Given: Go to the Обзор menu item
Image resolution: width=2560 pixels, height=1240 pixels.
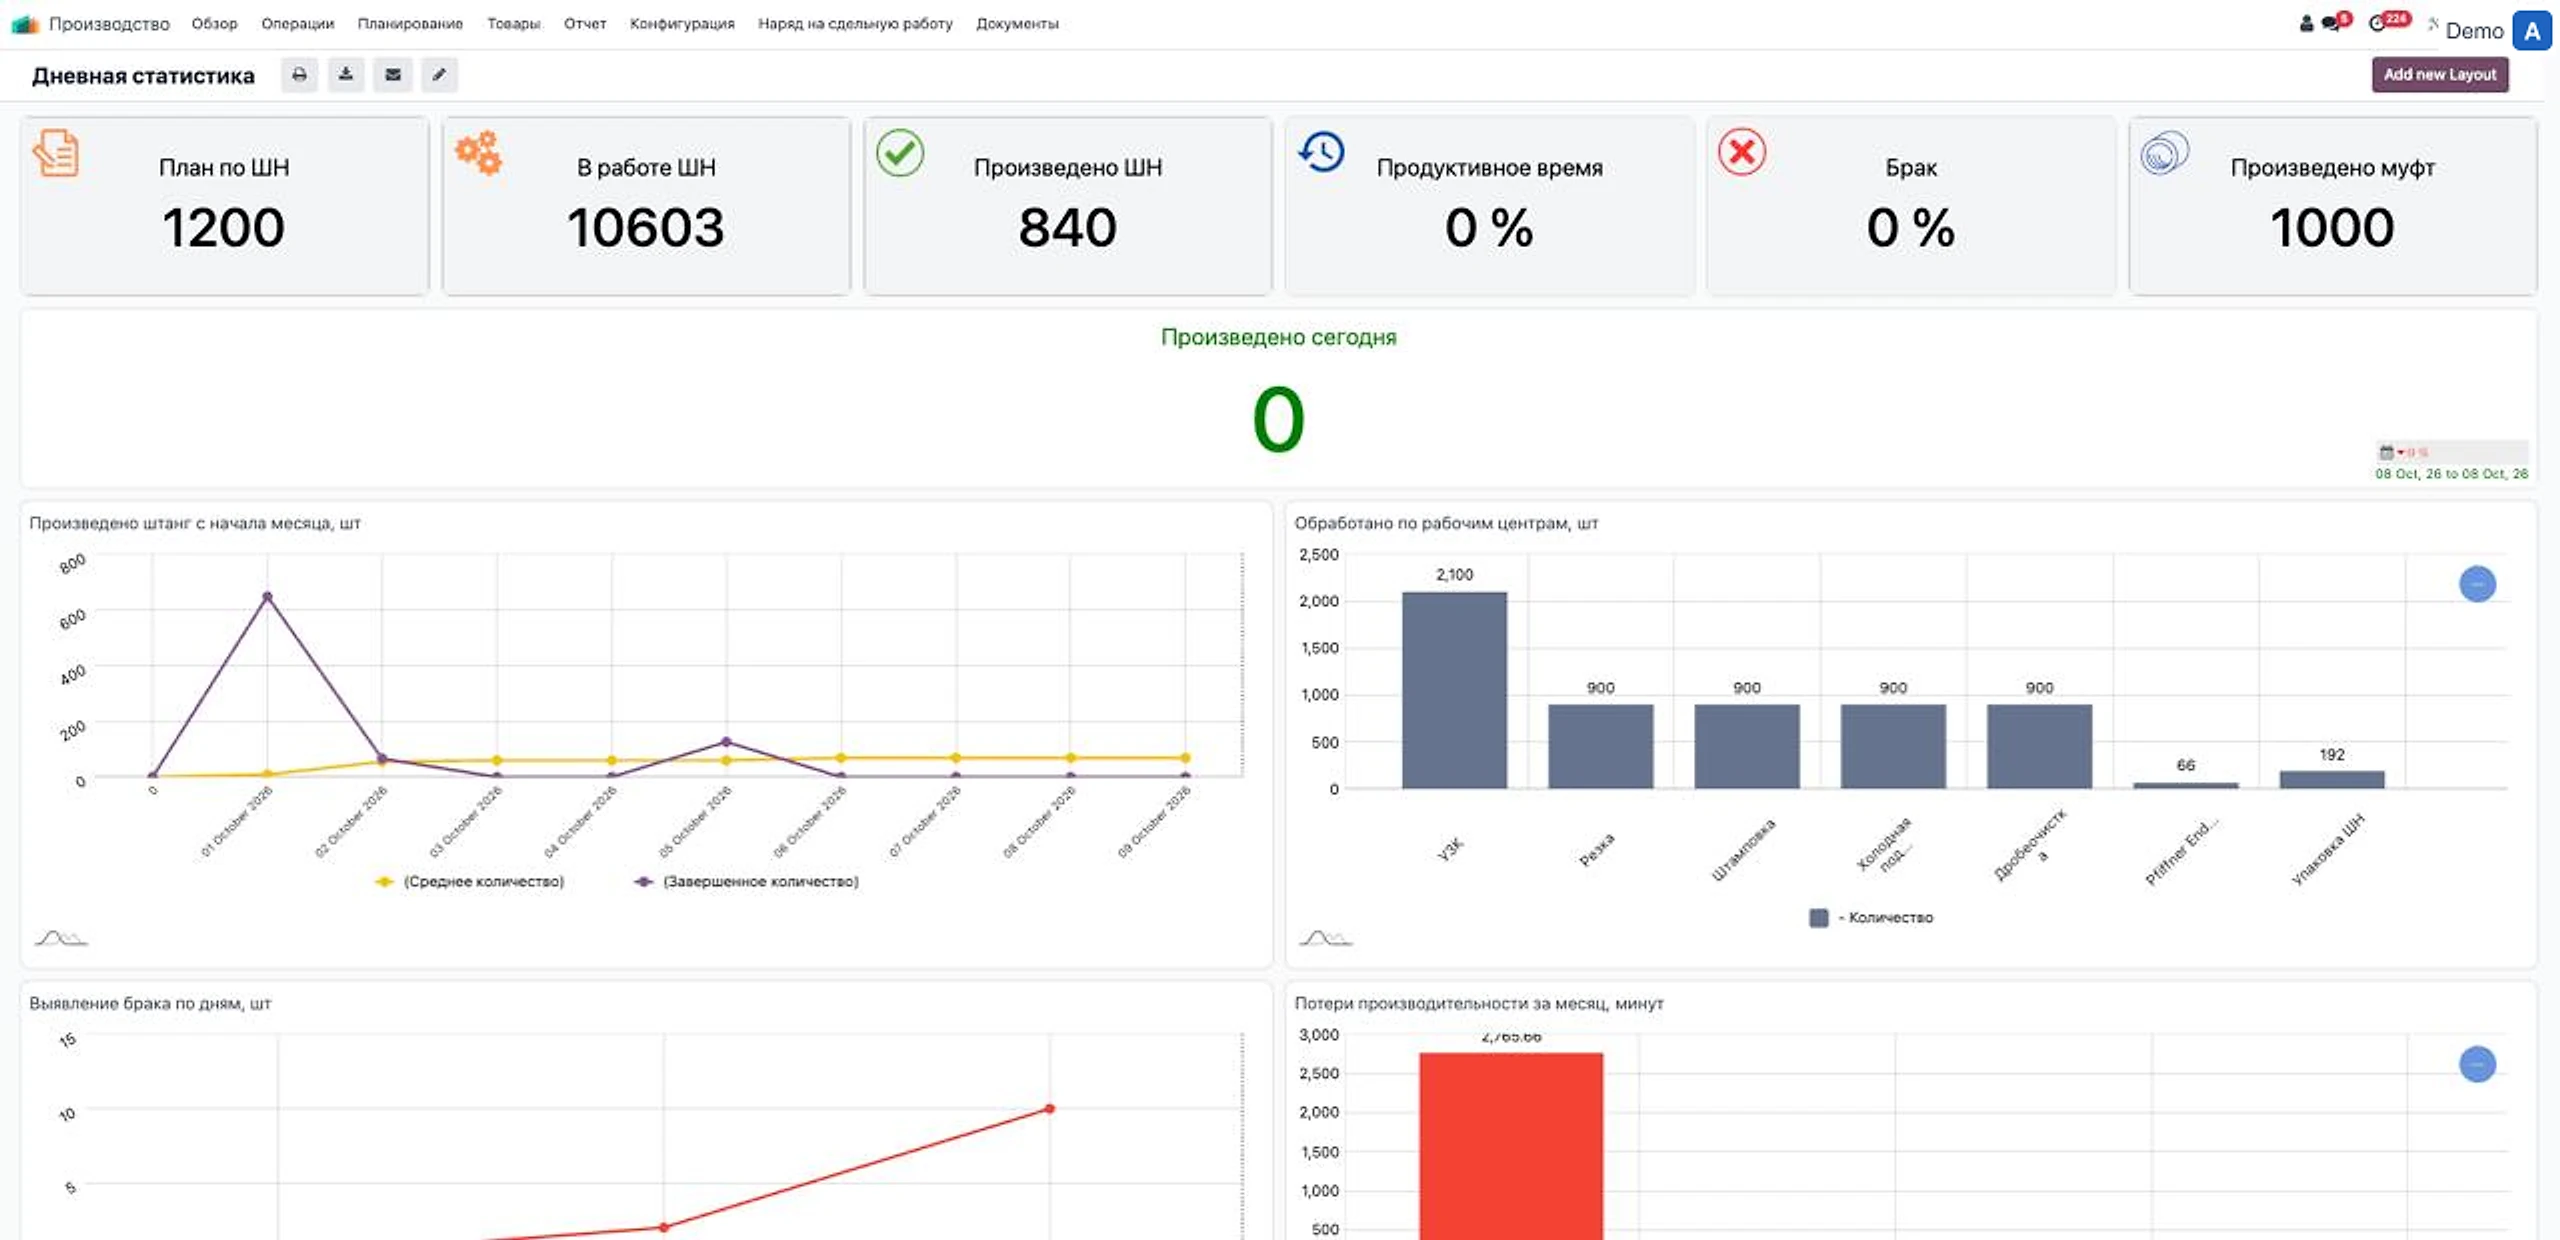Looking at the screenshot, I should click(215, 24).
